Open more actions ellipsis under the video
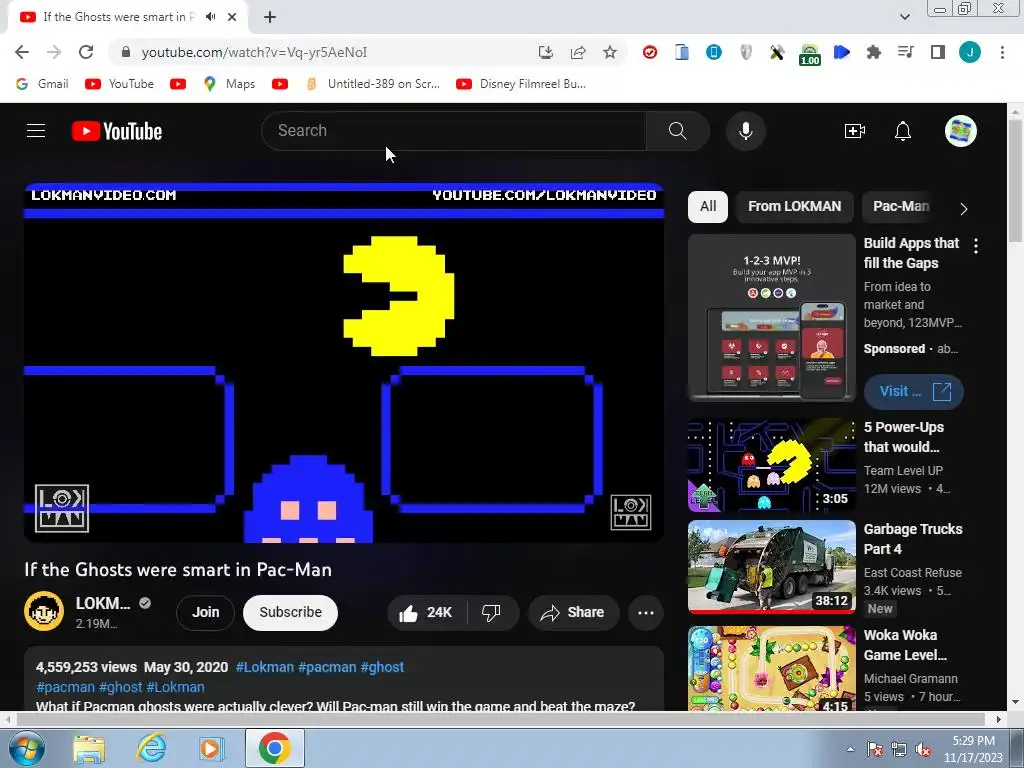Image resolution: width=1024 pixels, height=768 pixels. [x=645, y=613]
